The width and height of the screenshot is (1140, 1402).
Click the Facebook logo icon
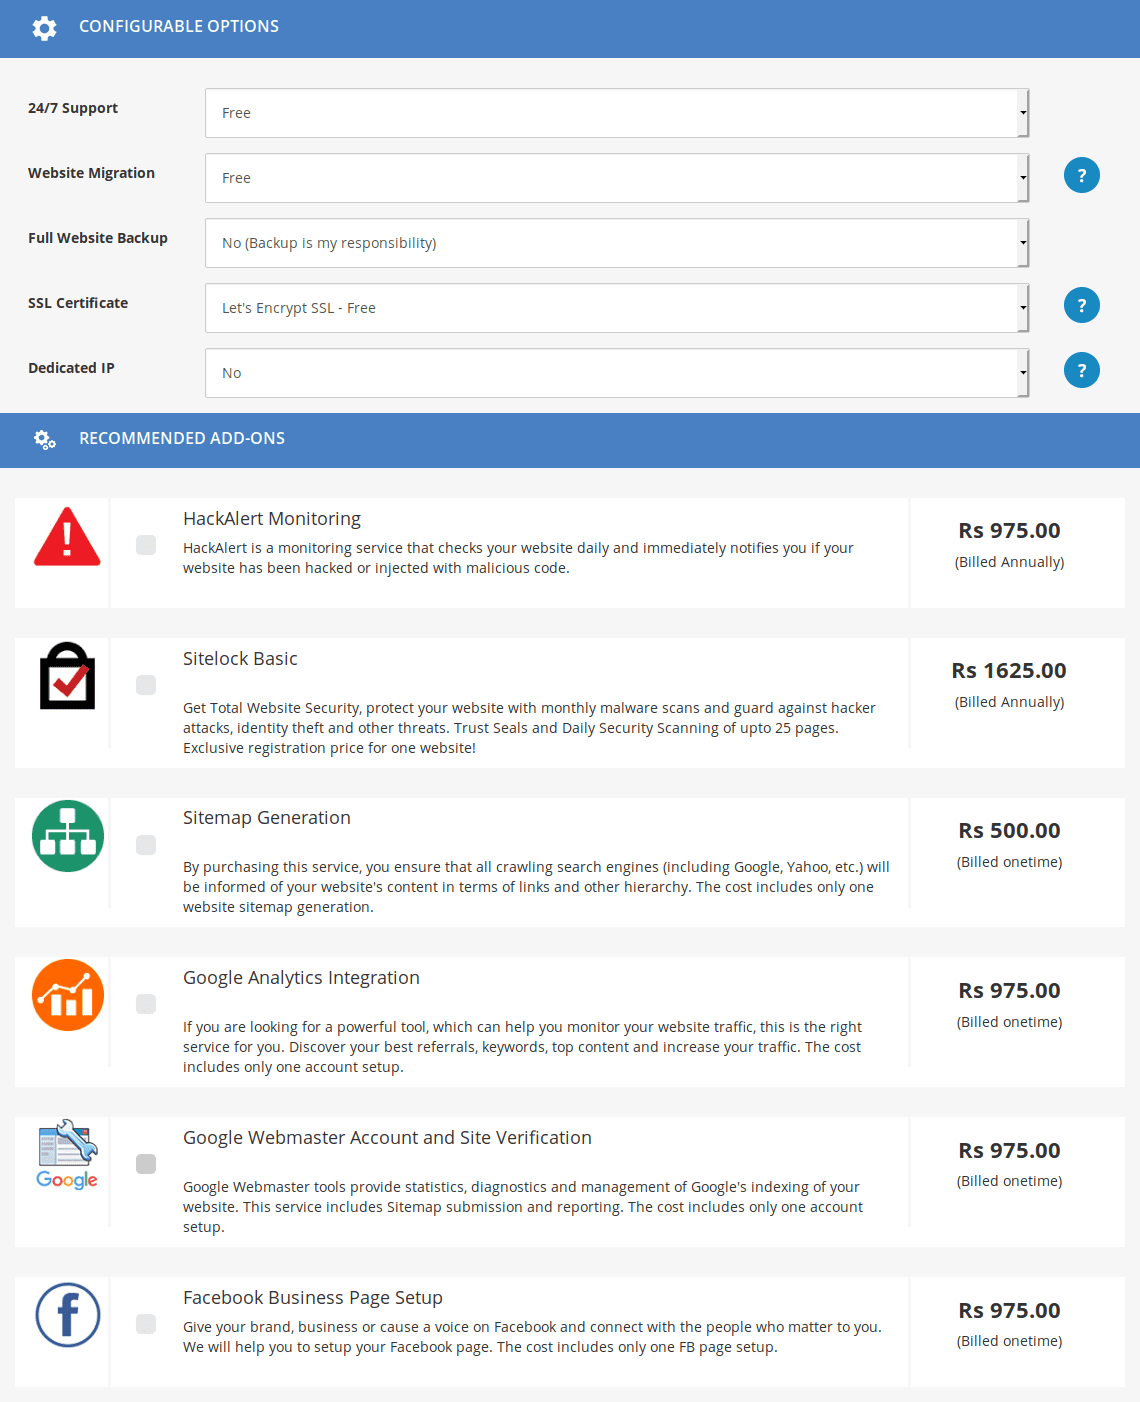pyautogui.click(x=68, y=1315)
